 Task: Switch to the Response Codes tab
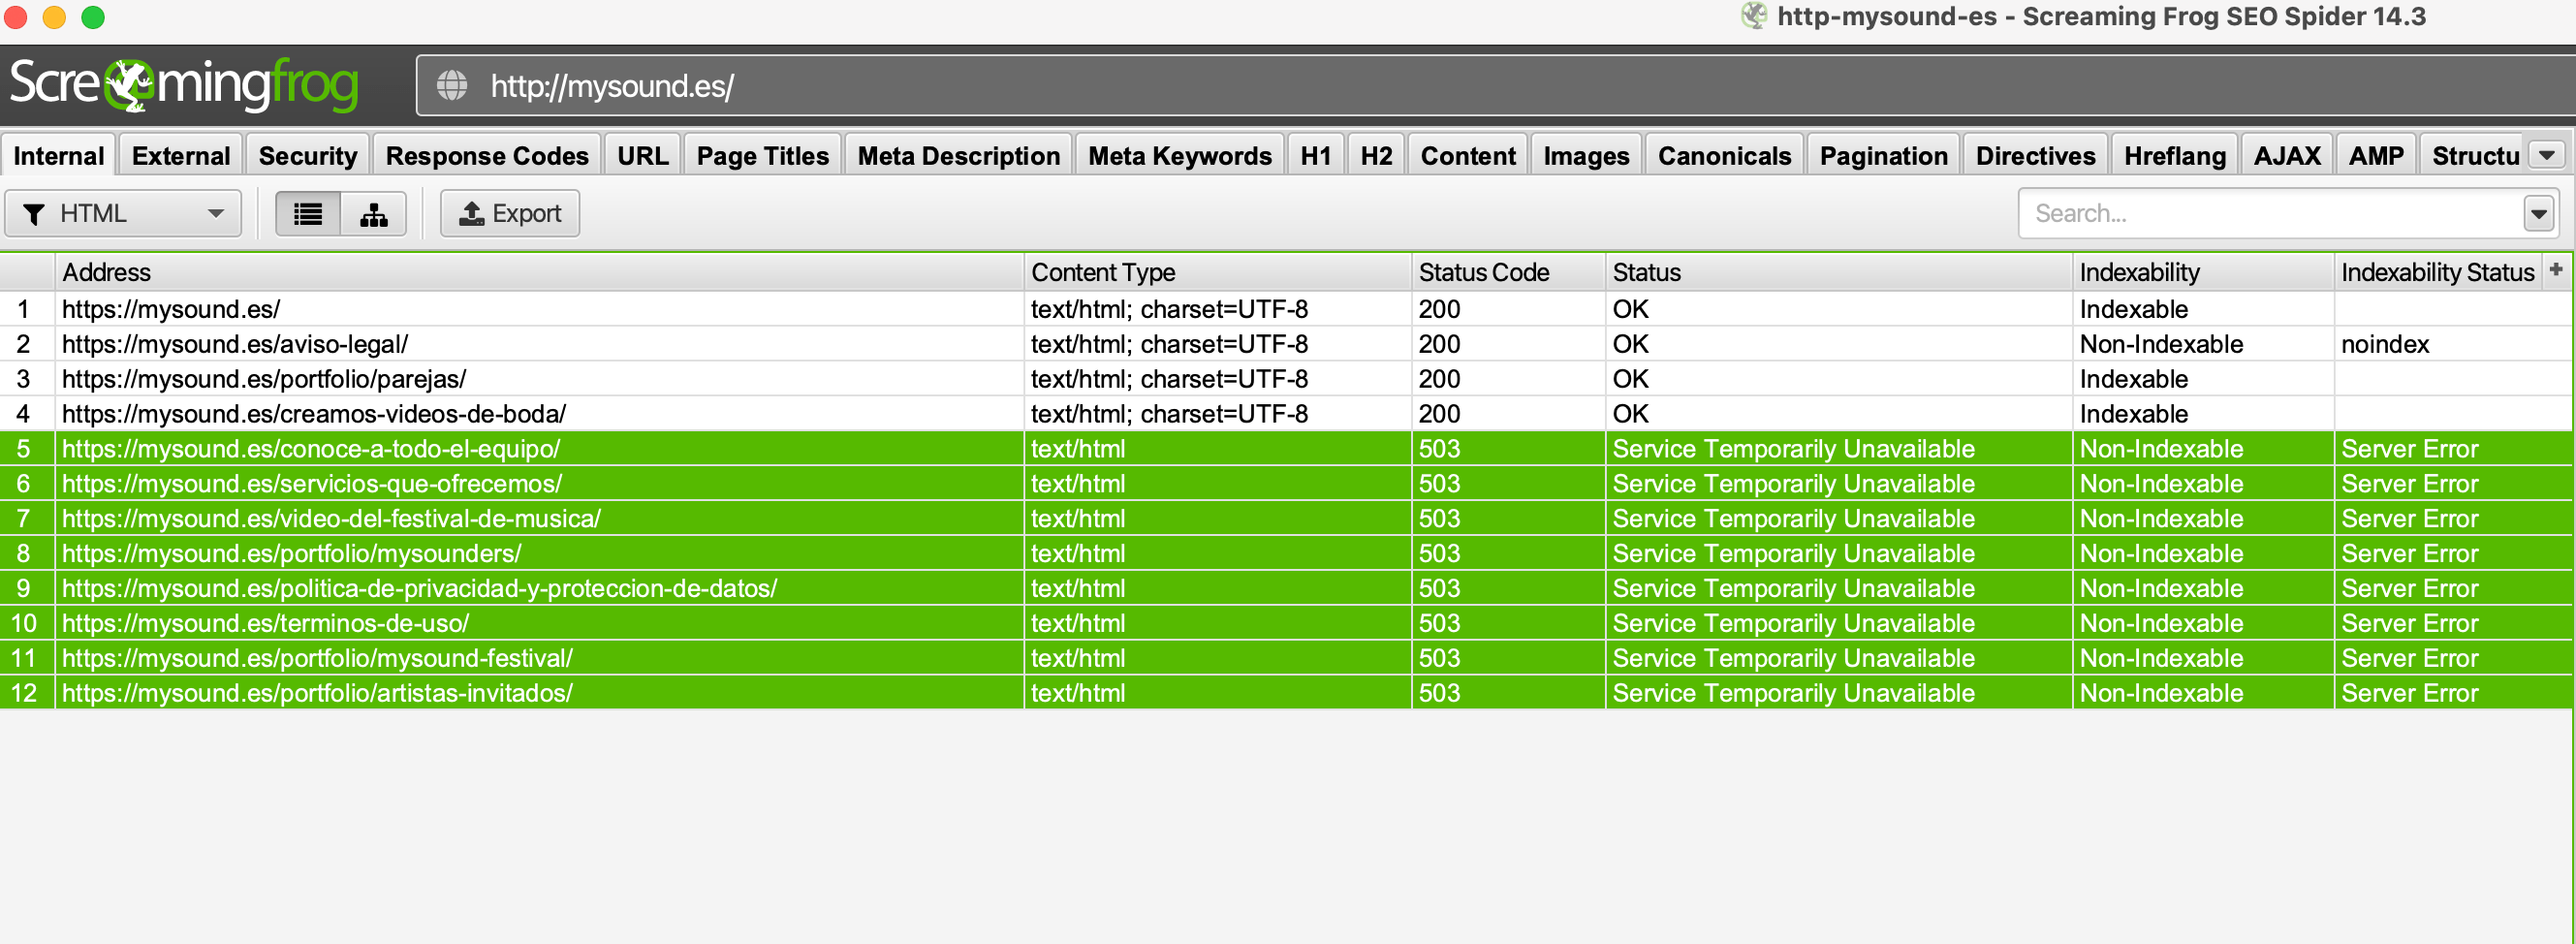click(x=487, y=156)
